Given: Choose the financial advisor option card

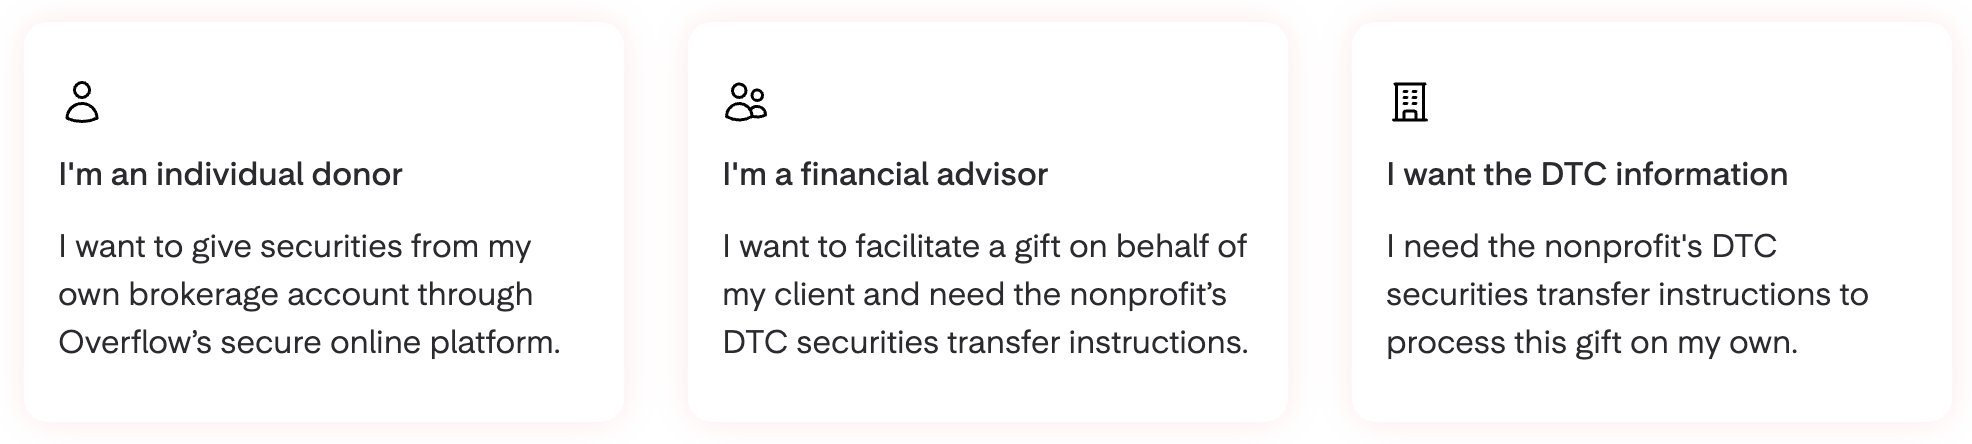Looking at the screenshot, I should (x=988, y=222).
